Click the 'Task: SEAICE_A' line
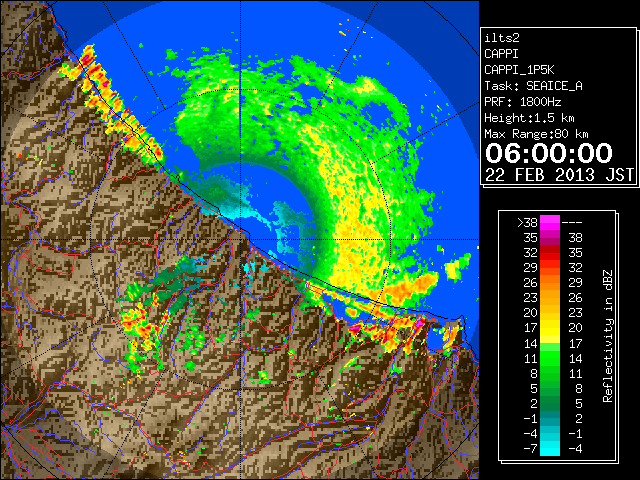The image size is (640, 480). coord(533,86)
